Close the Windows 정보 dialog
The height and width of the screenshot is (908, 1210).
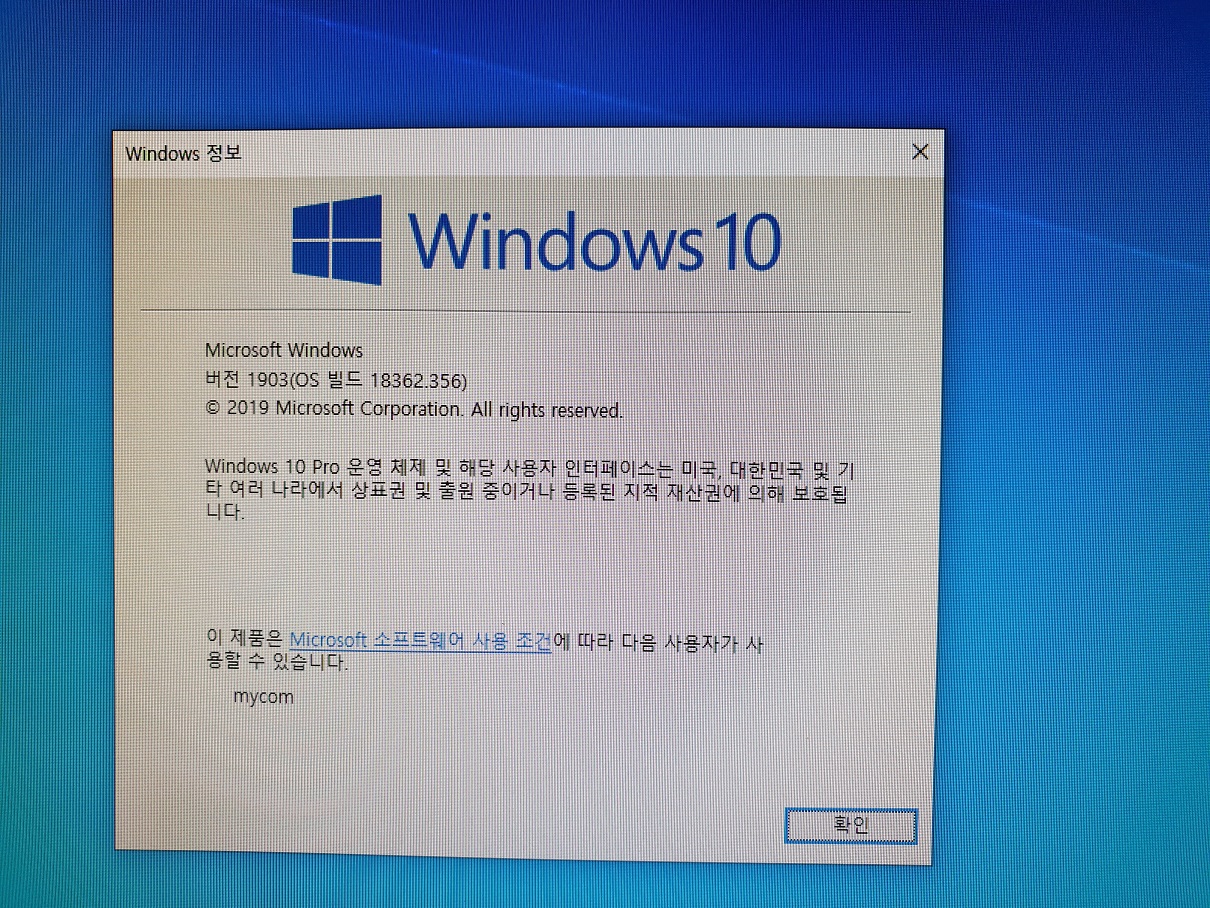pyautogui.click(x=920, y=152)
